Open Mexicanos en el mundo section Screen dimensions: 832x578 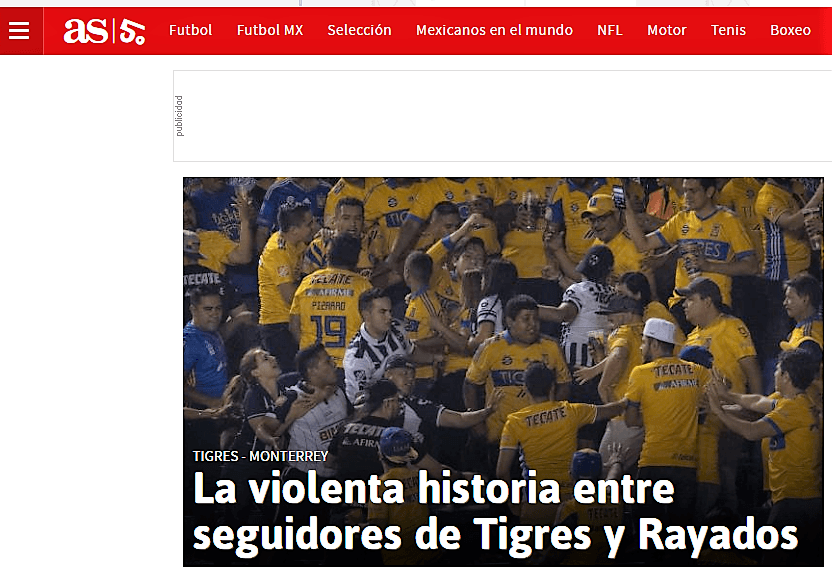pos(494,30)
